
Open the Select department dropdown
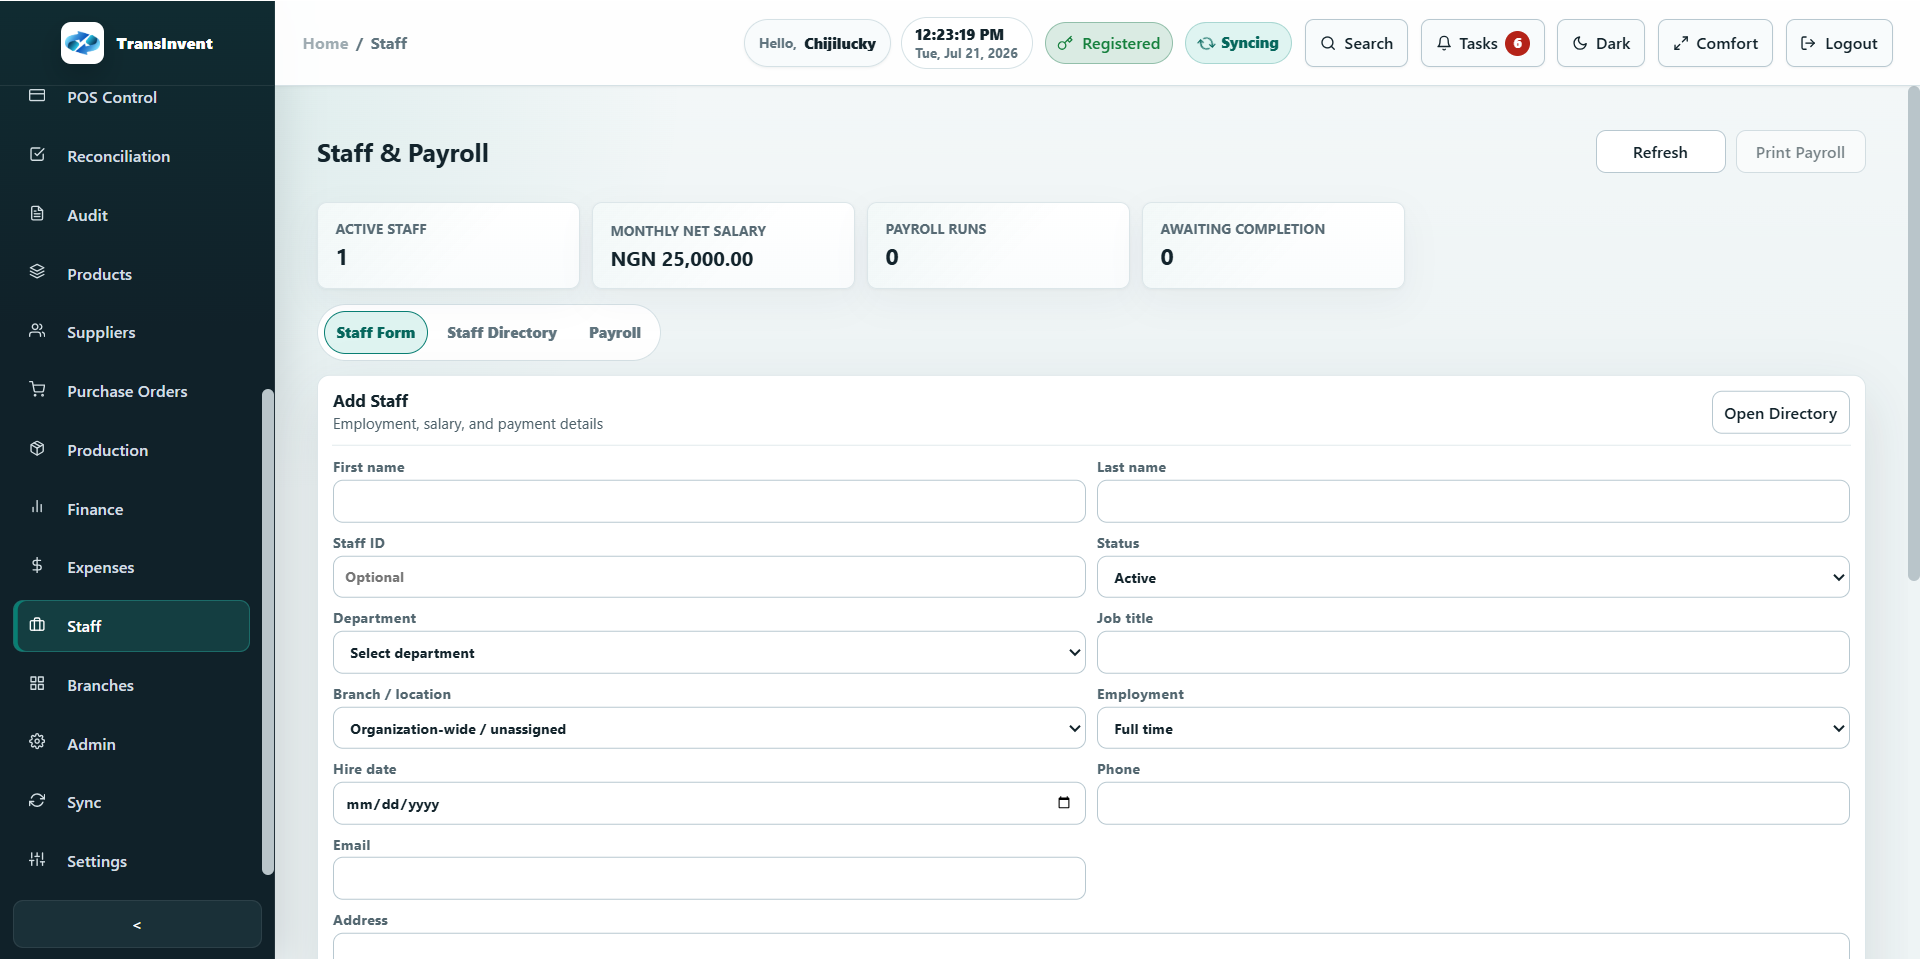(709, 652)
